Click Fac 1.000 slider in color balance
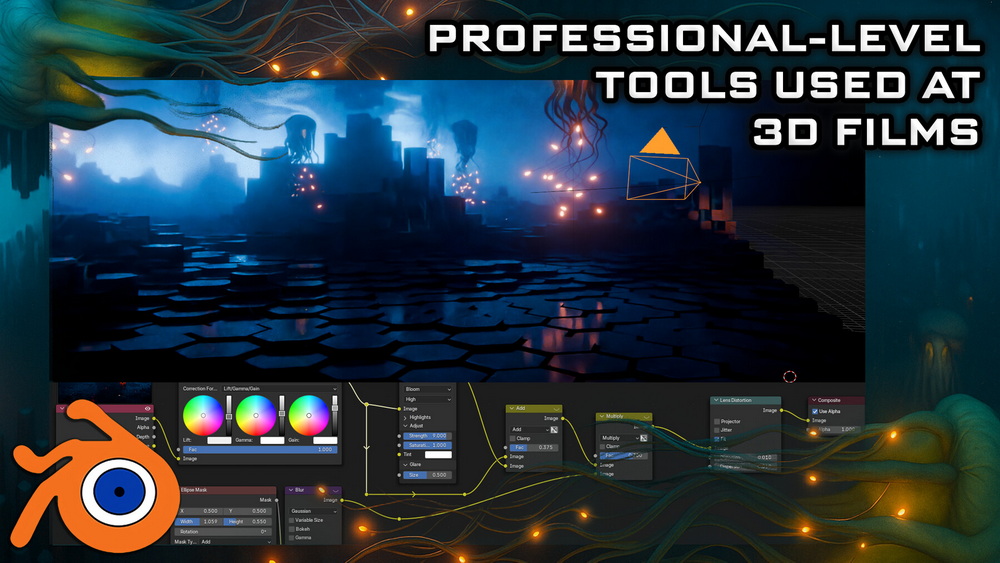Image resolution: width=1000 pixels, height=563 pixels. (258, 450)
